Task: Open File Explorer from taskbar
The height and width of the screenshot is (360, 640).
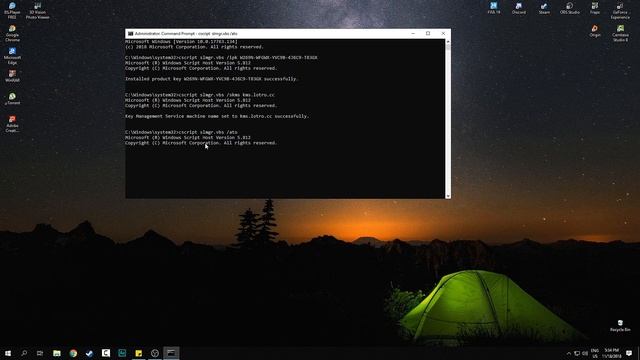Action: [57, 353]
